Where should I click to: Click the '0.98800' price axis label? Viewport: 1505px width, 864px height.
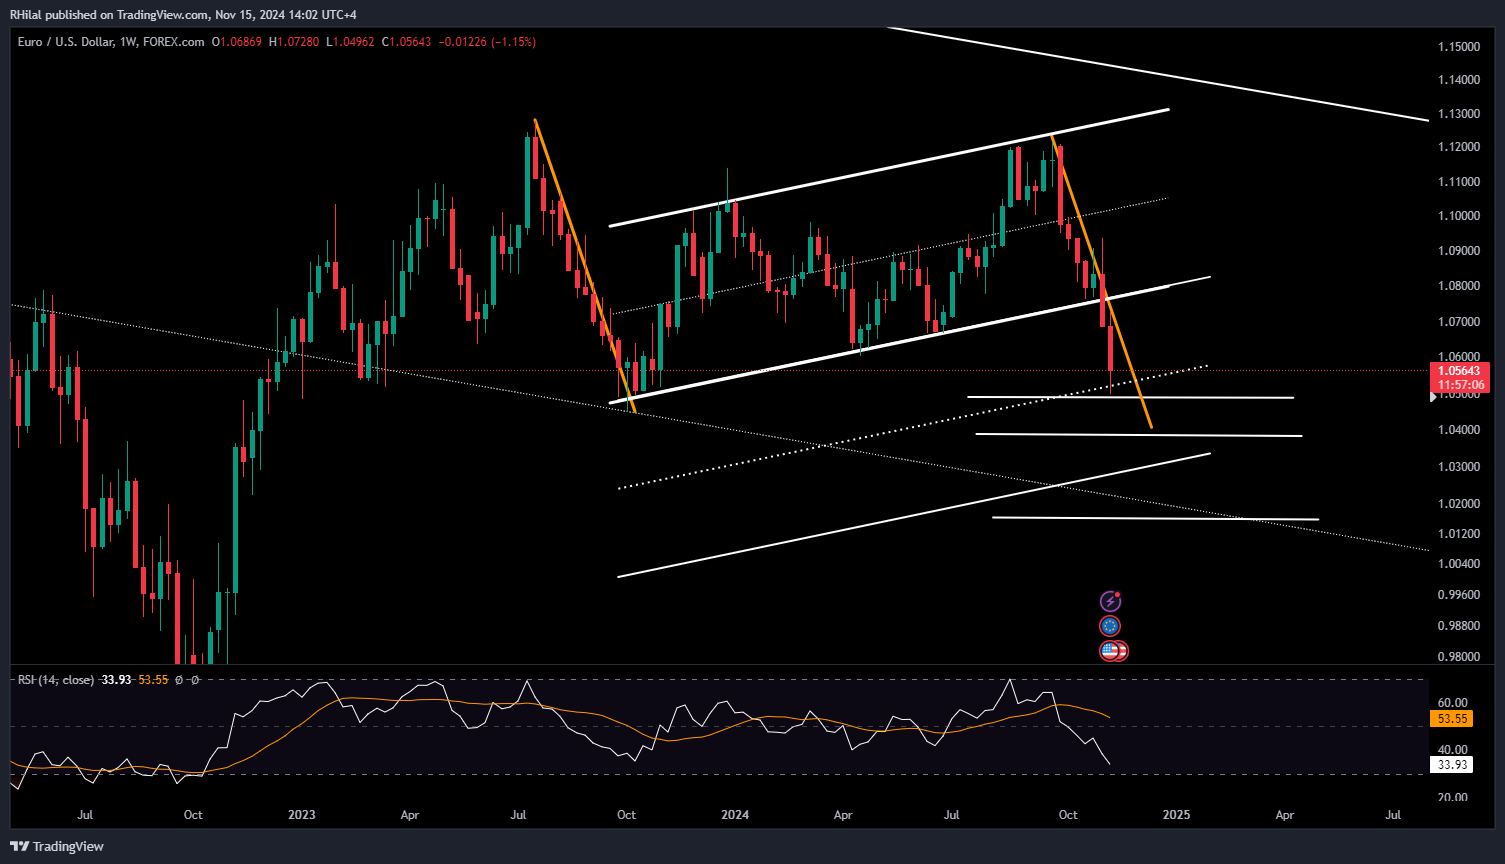[x=1459, y=626]
